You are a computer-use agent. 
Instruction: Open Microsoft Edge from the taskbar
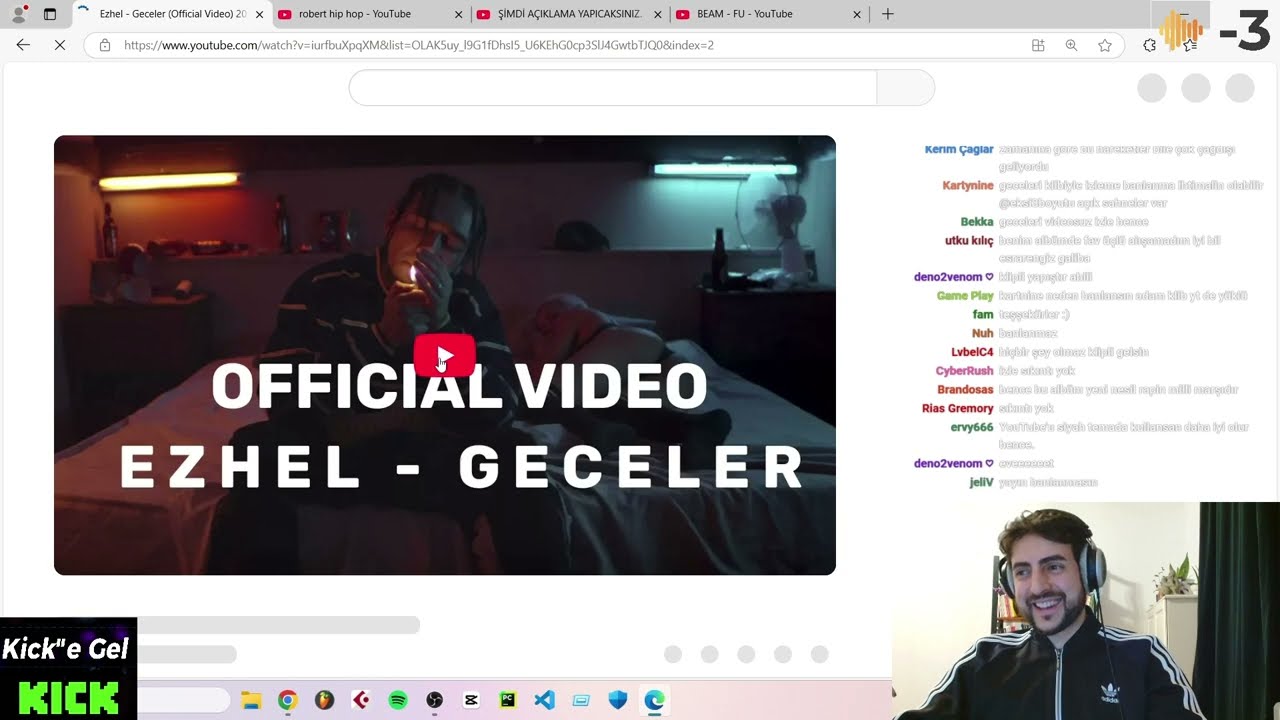654,700
